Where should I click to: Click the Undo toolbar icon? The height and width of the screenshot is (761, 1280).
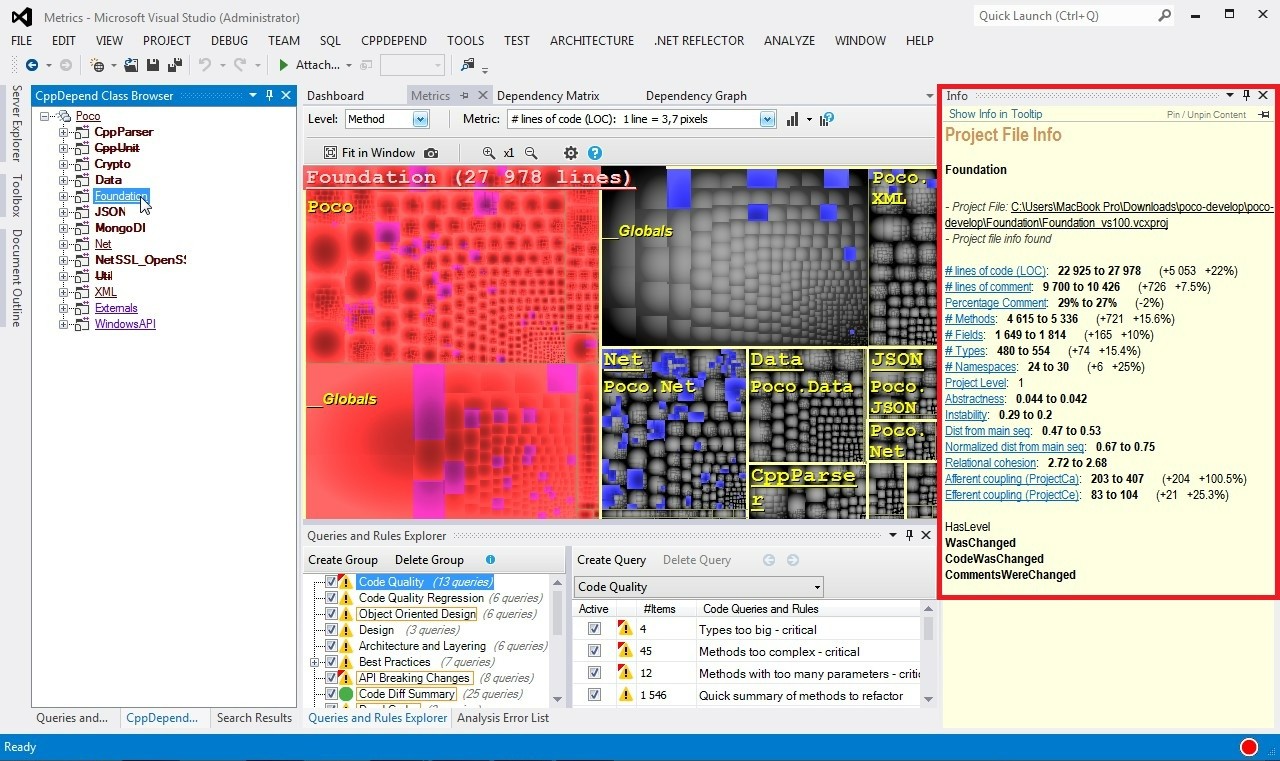[205, 65]
